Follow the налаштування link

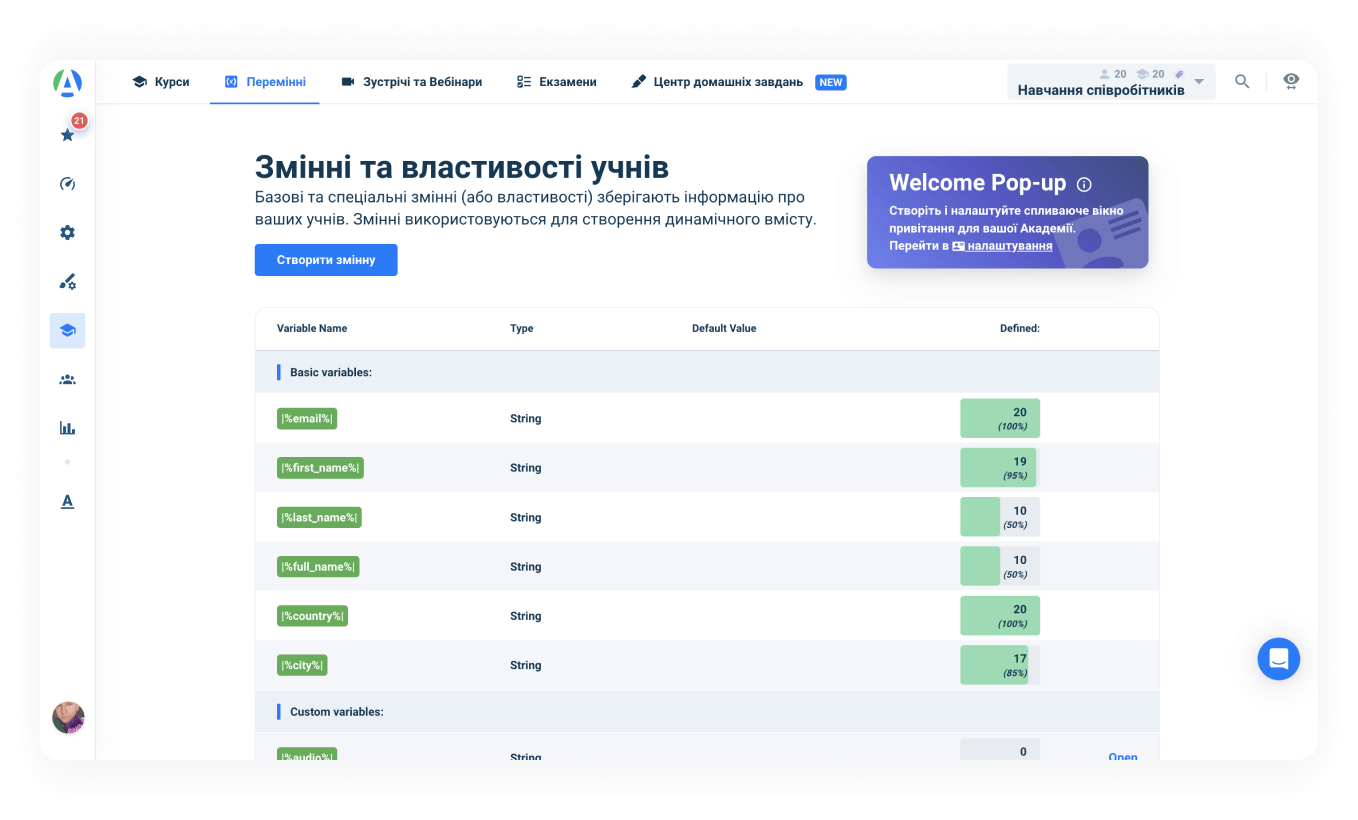[1008, 246]
